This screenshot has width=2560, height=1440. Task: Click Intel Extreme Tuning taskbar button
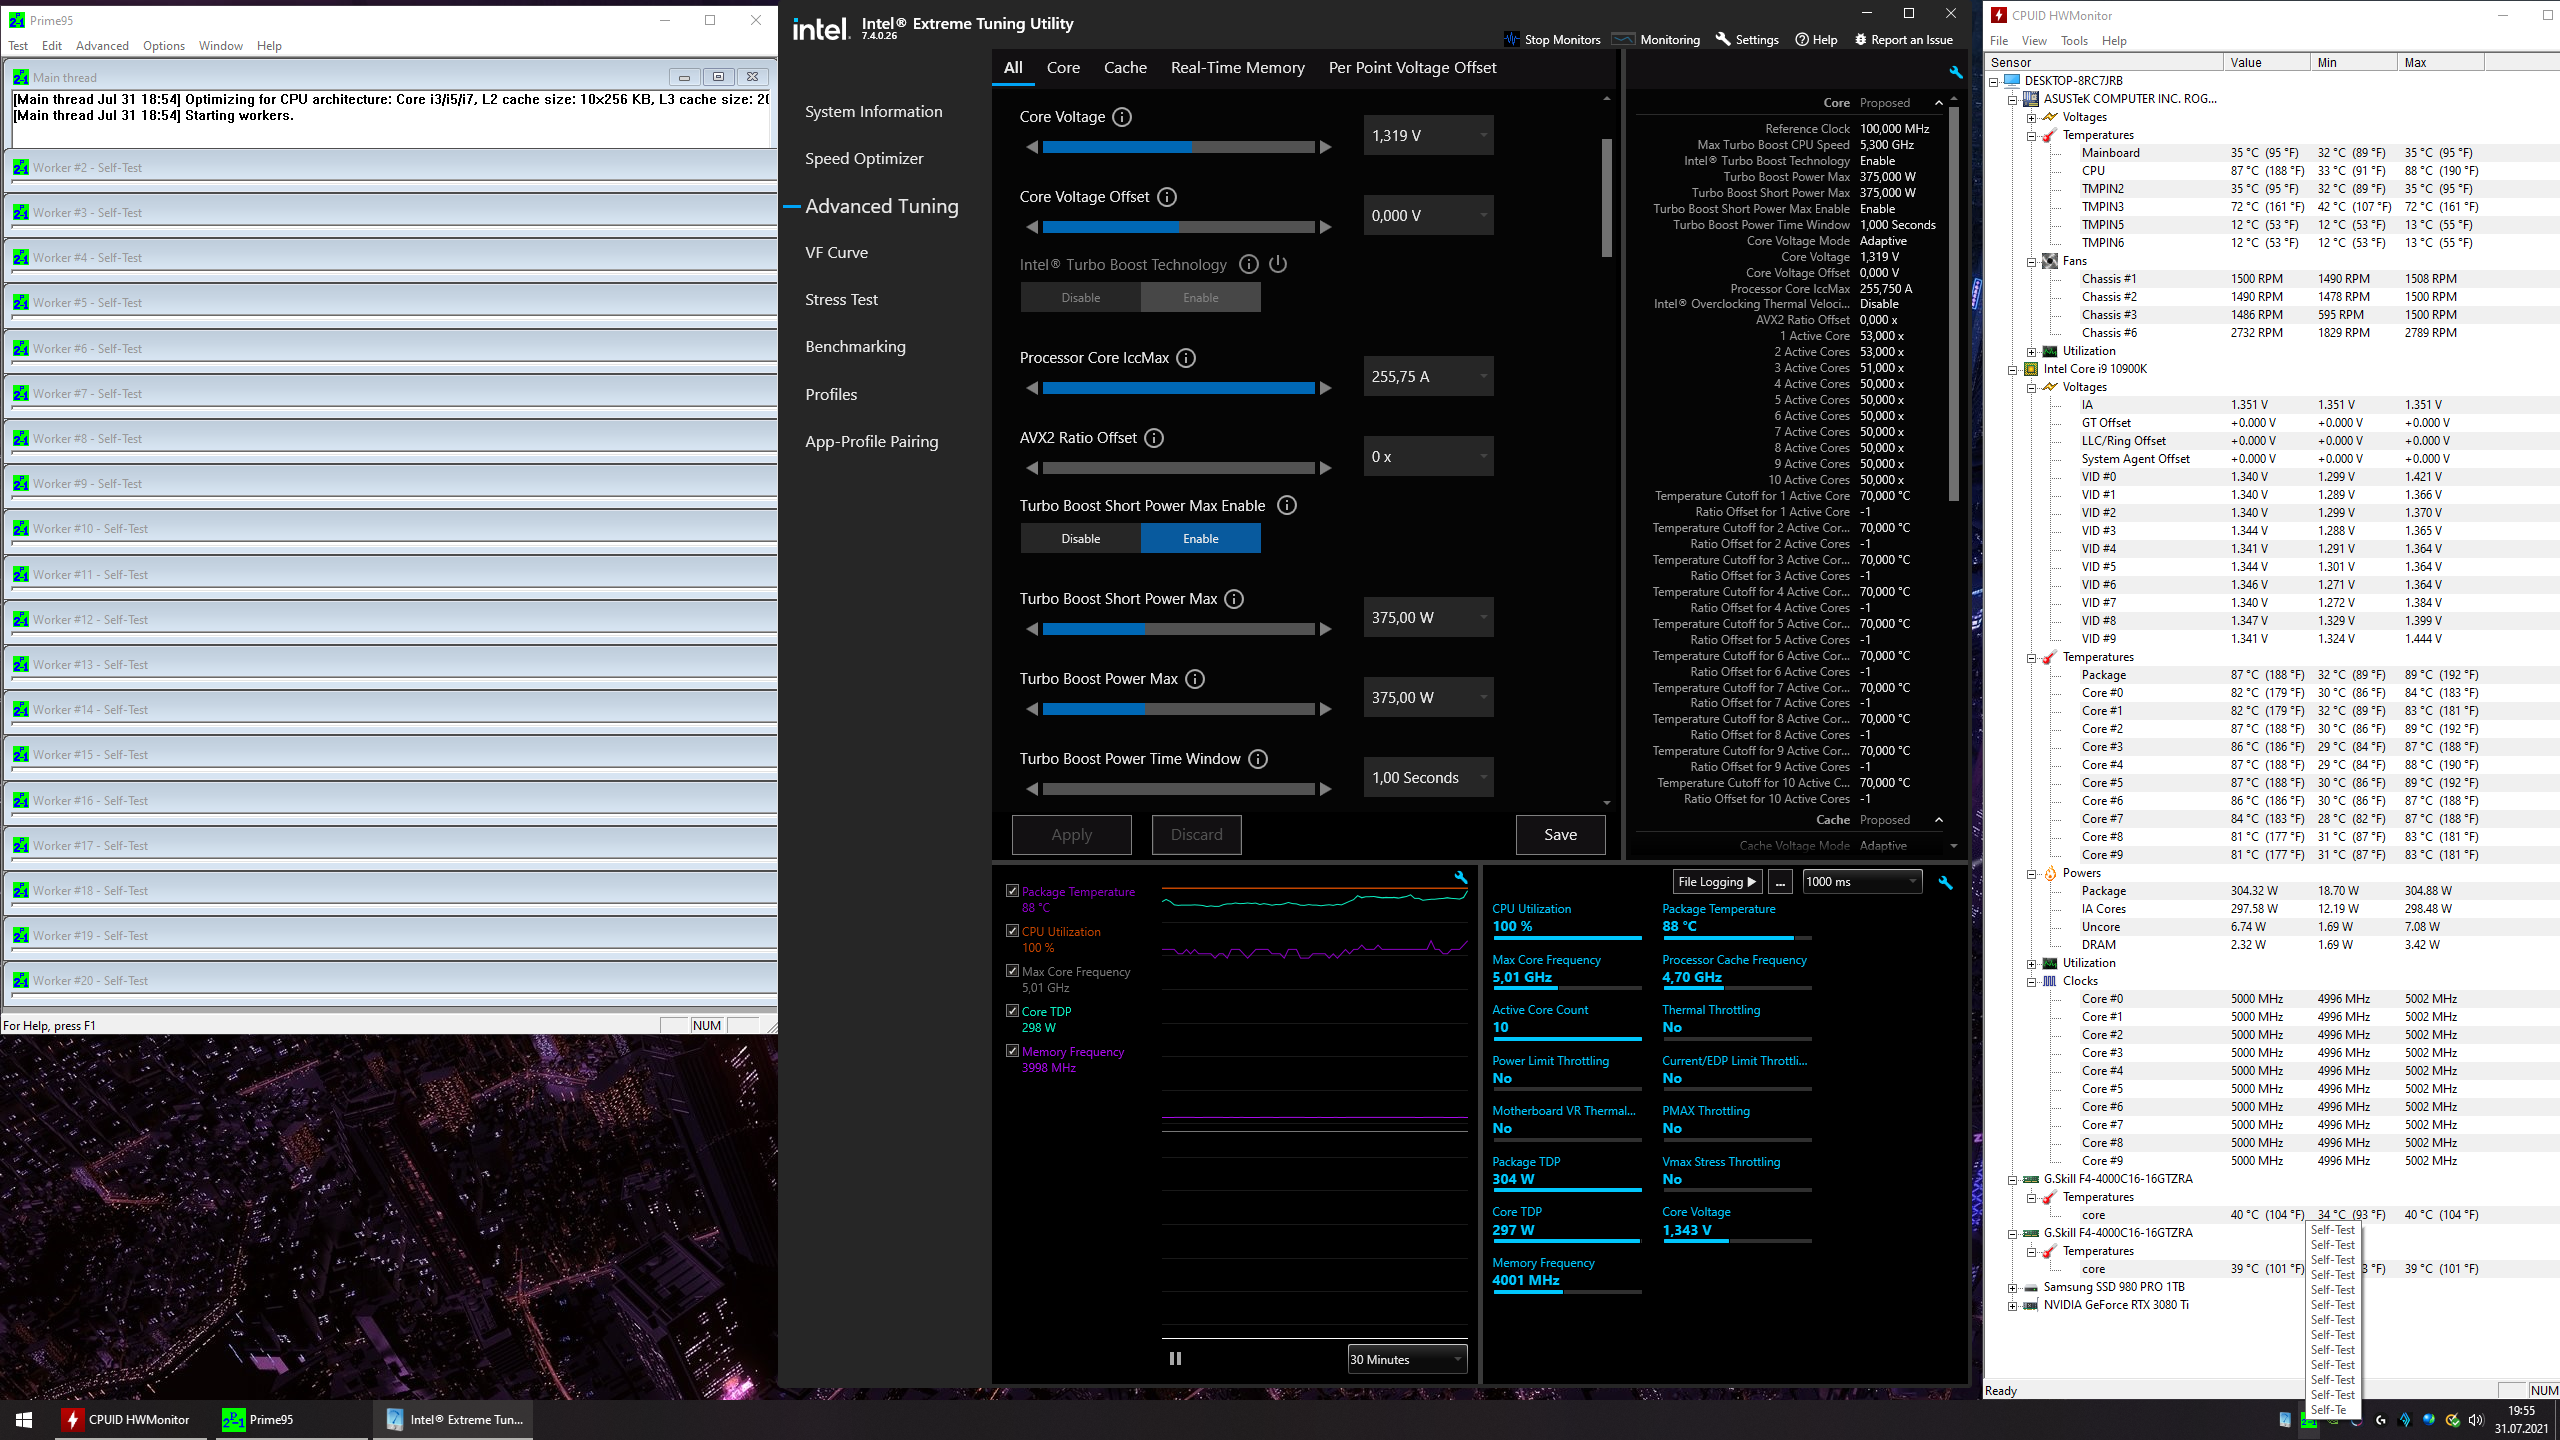454,1419
